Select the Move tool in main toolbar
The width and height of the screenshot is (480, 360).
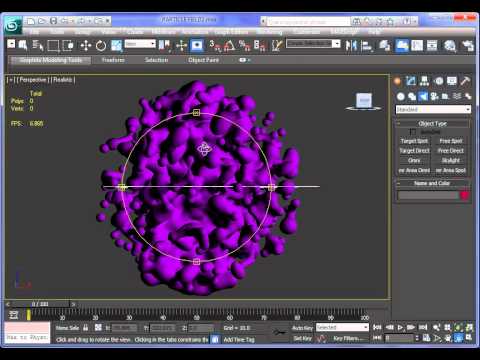(86, 45)
